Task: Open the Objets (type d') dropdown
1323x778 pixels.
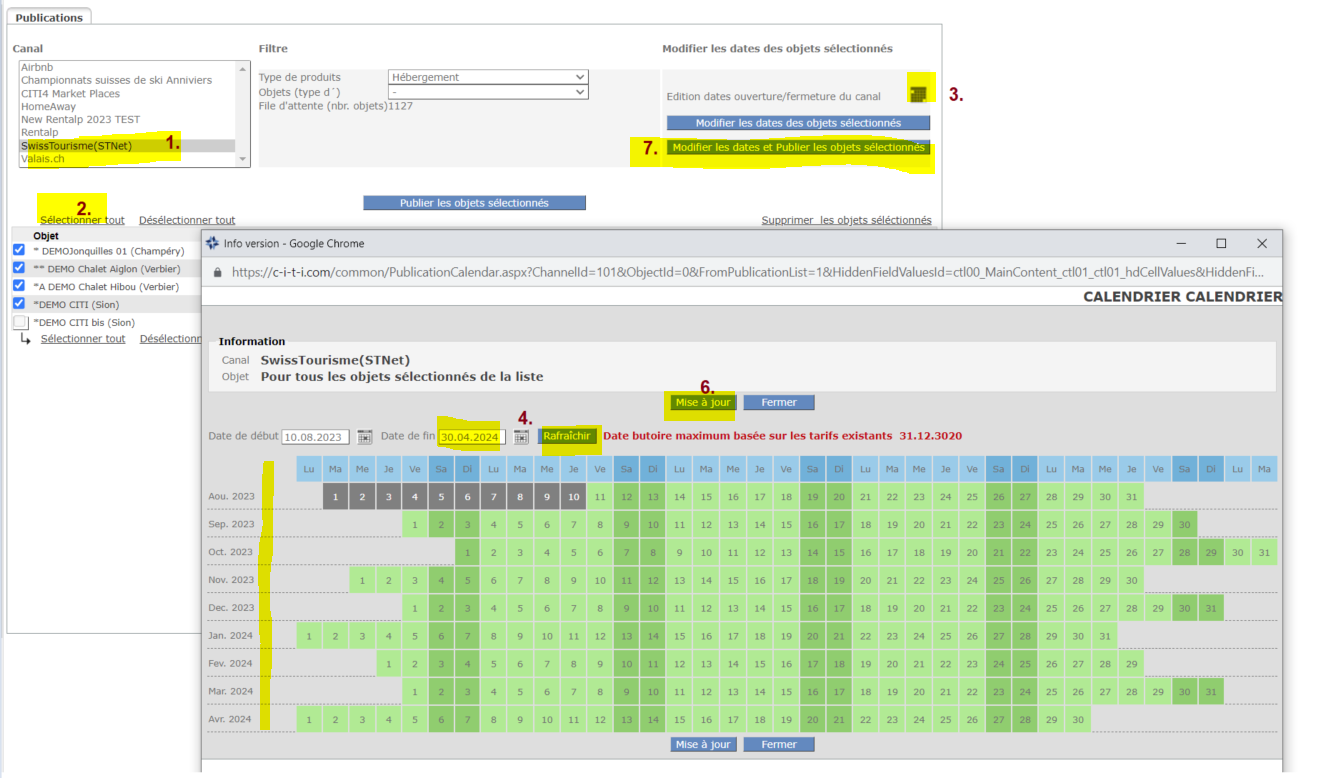Action: coord(488,92)
